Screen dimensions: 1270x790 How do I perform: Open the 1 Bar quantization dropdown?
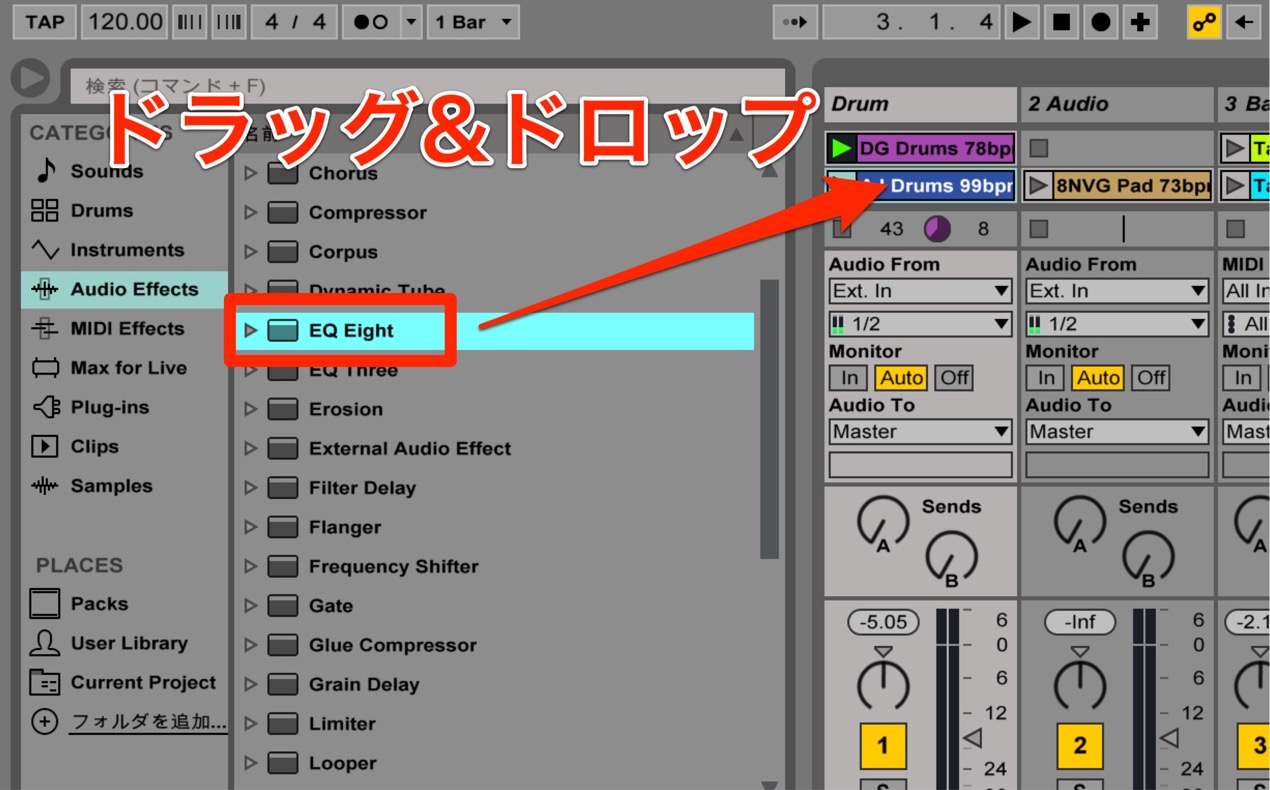coord(473,22)
